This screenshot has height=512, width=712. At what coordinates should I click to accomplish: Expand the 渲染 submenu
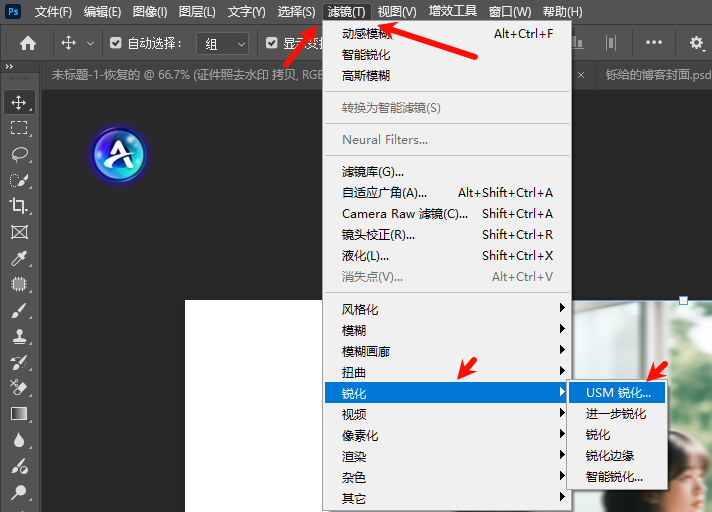pos(447,456)
